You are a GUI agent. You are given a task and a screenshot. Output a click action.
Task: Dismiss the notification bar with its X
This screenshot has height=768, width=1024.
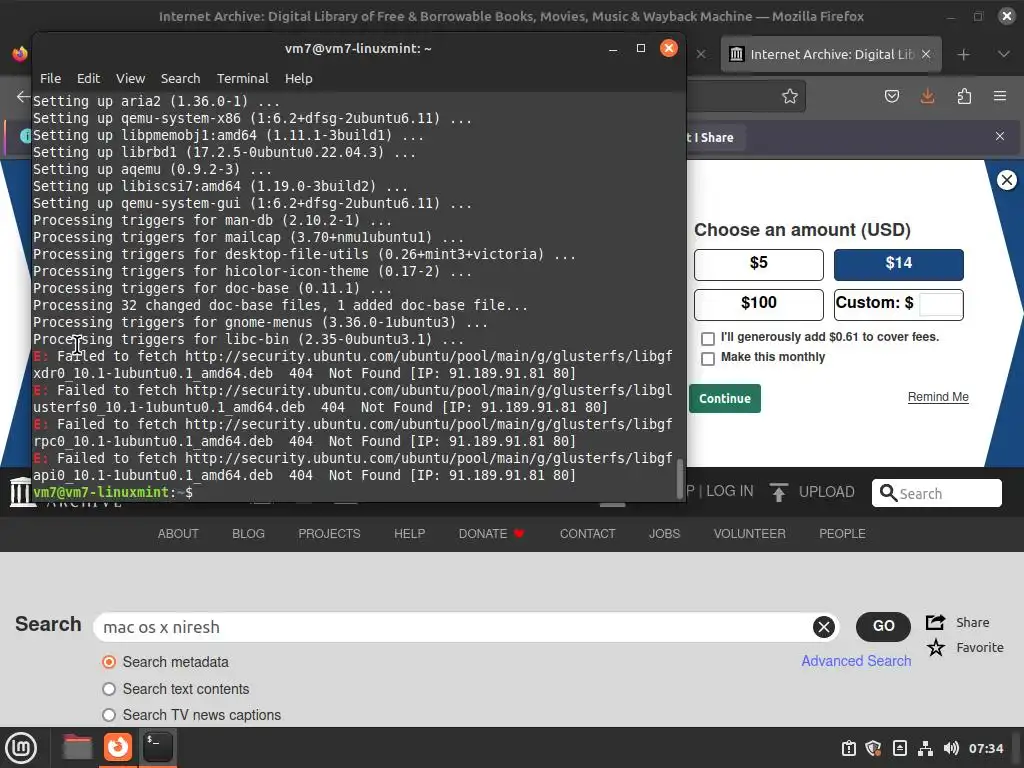pyautogui.click(x=1000, y=136)
